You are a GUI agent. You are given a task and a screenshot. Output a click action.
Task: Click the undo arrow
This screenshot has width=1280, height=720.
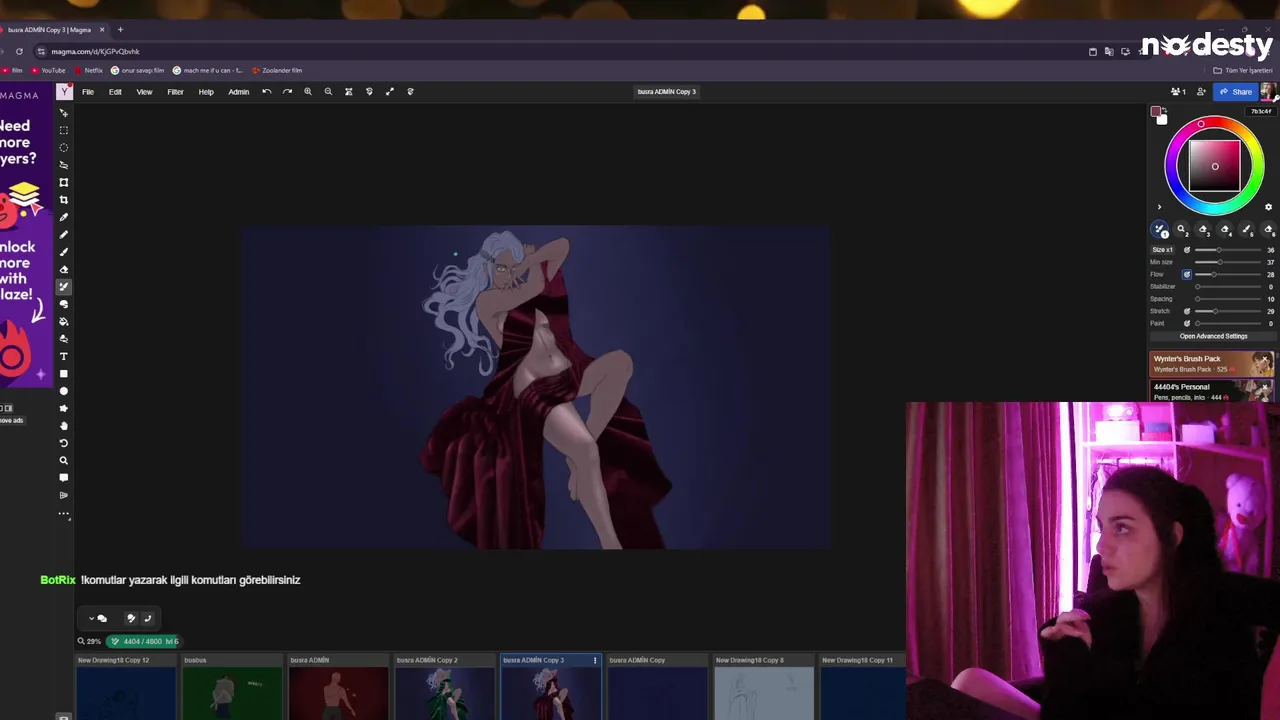pyautogui.click(x=267, y=92)
